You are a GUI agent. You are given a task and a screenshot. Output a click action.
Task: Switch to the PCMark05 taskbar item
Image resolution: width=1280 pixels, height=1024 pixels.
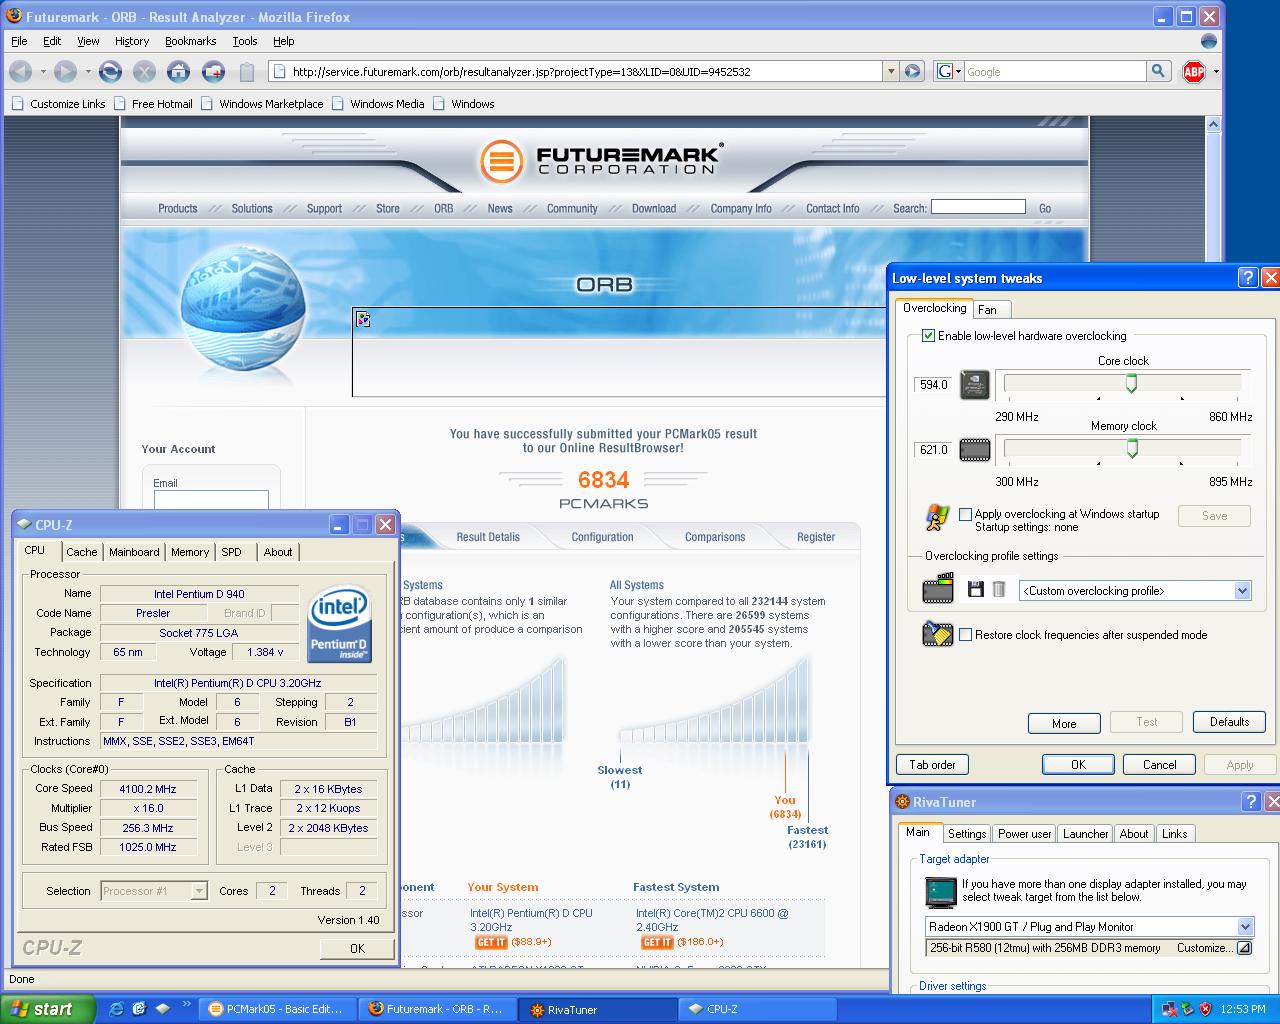[x=278, y=1009]
